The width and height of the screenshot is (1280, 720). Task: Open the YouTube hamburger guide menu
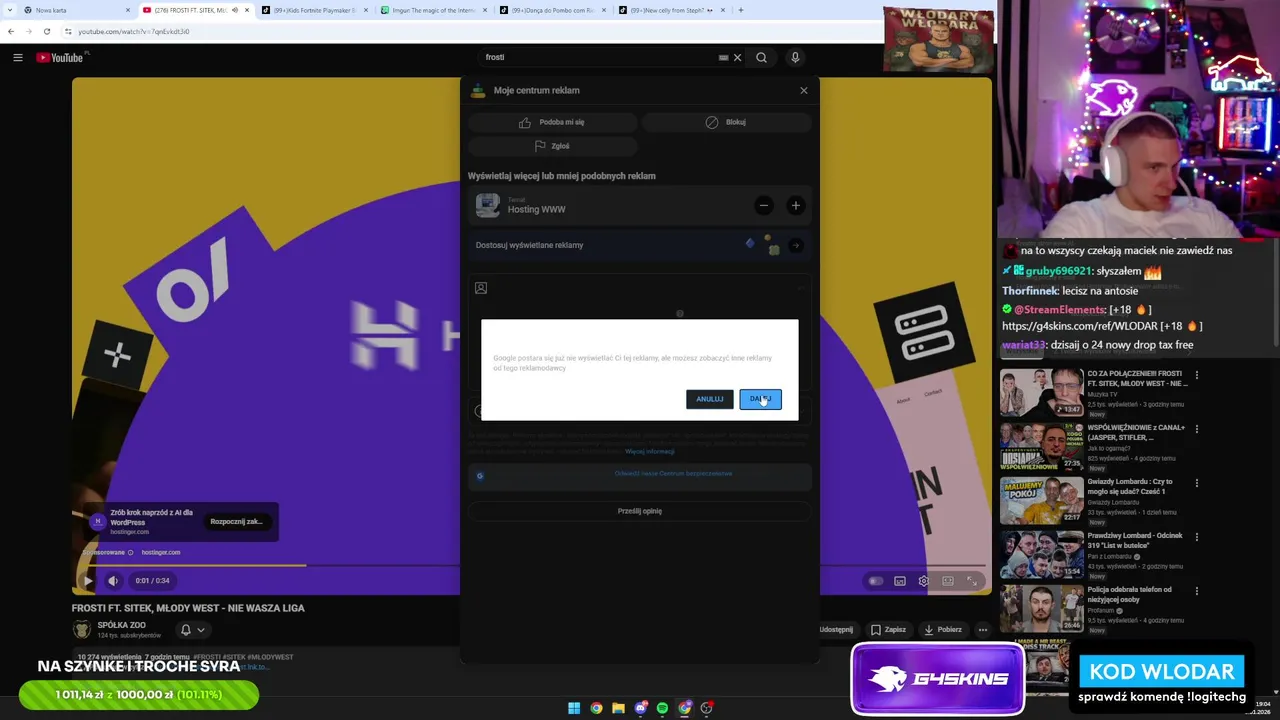pos(17,58)
